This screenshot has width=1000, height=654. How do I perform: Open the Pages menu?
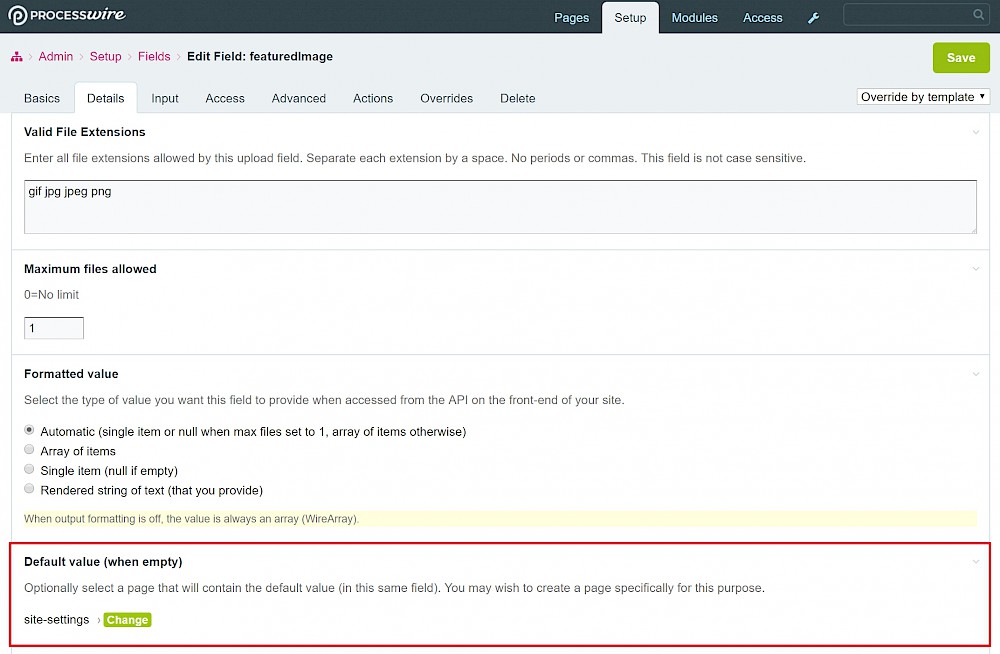[571, 18]
